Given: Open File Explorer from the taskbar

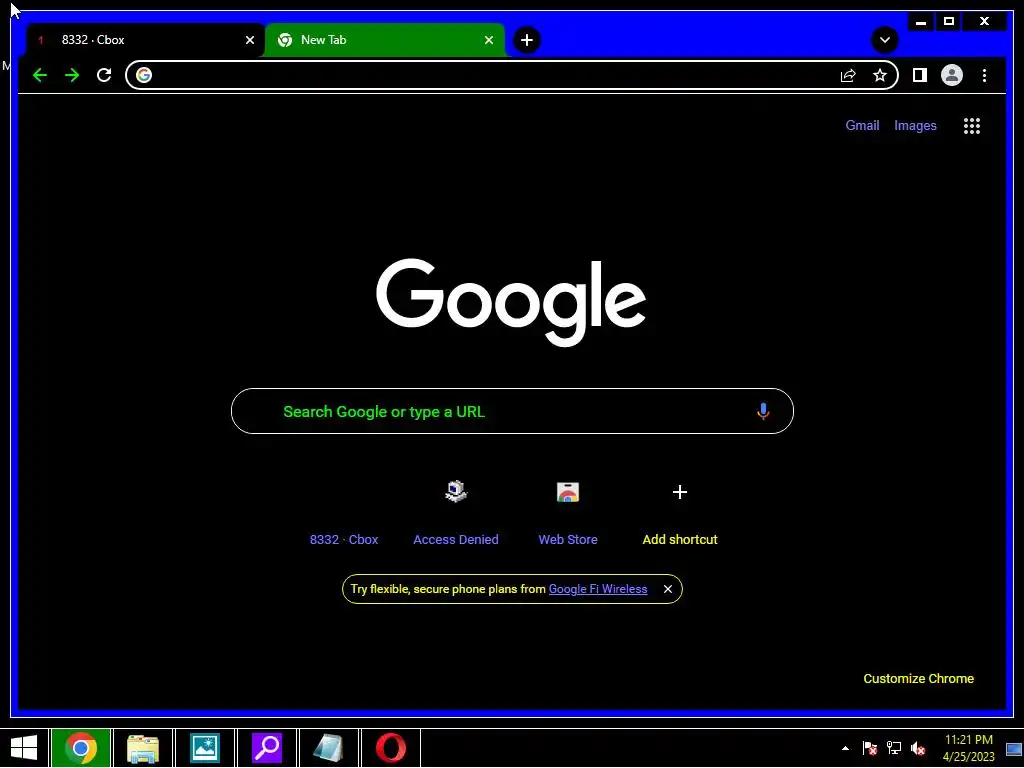Looking at the screenshot, I should coord(143,748).
